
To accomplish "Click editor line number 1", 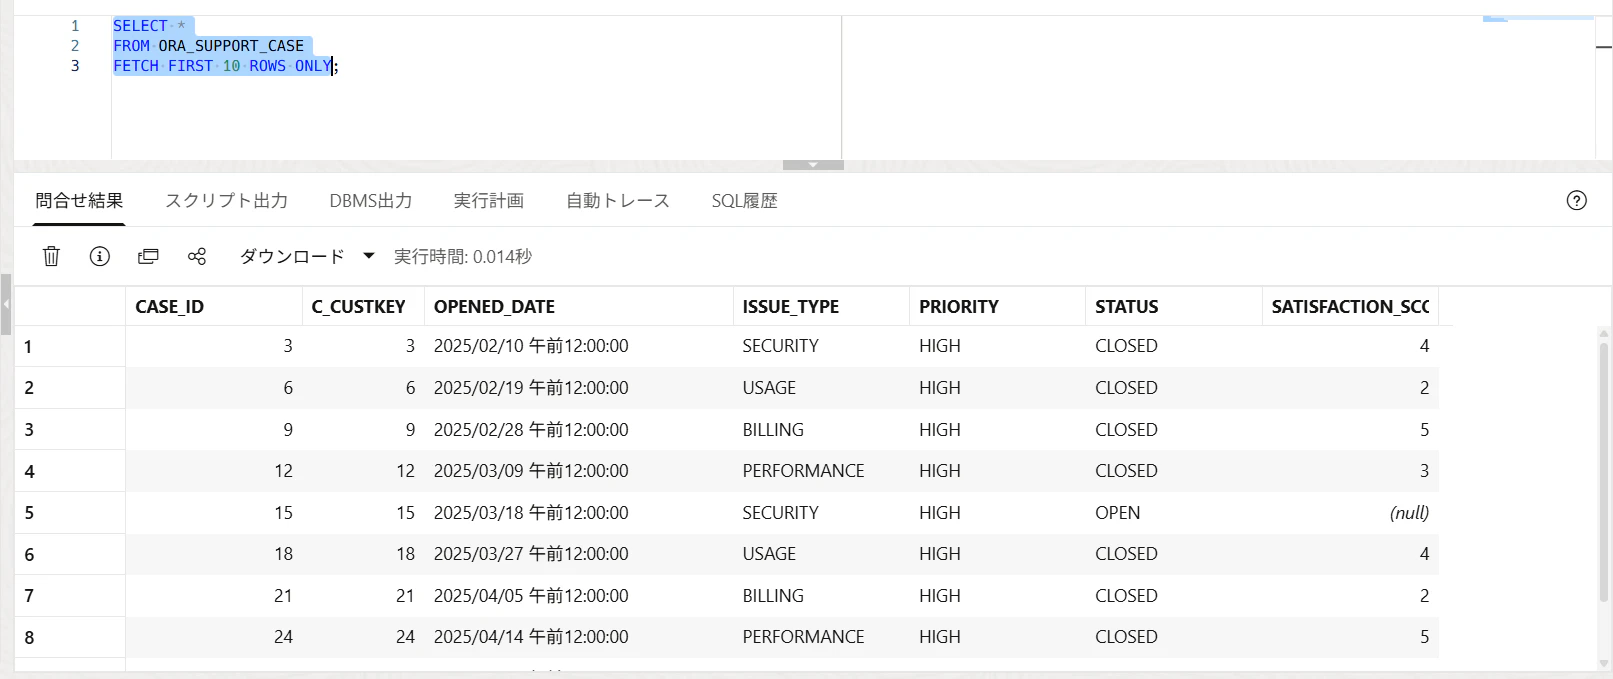I will 75,26.
